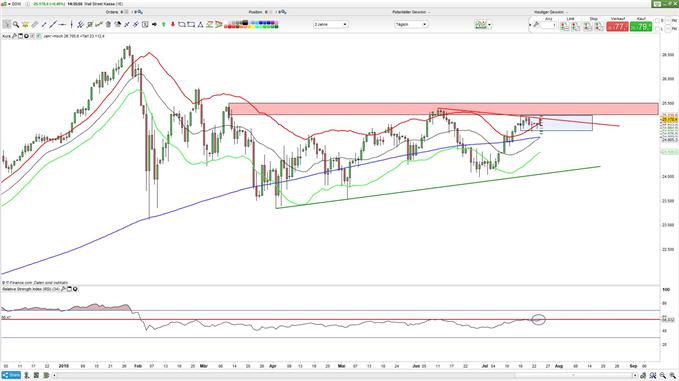This screenshot has height=381, width=679.
Task: Click the Orders label in header
Action: [x=112, y=12]
